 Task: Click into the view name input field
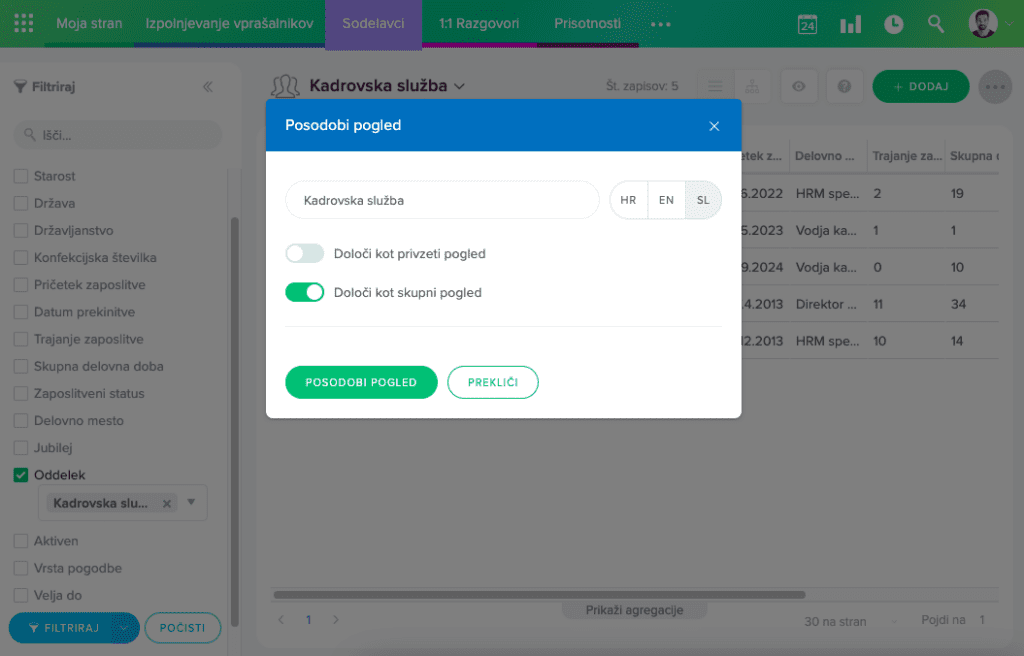click(441, 200)
